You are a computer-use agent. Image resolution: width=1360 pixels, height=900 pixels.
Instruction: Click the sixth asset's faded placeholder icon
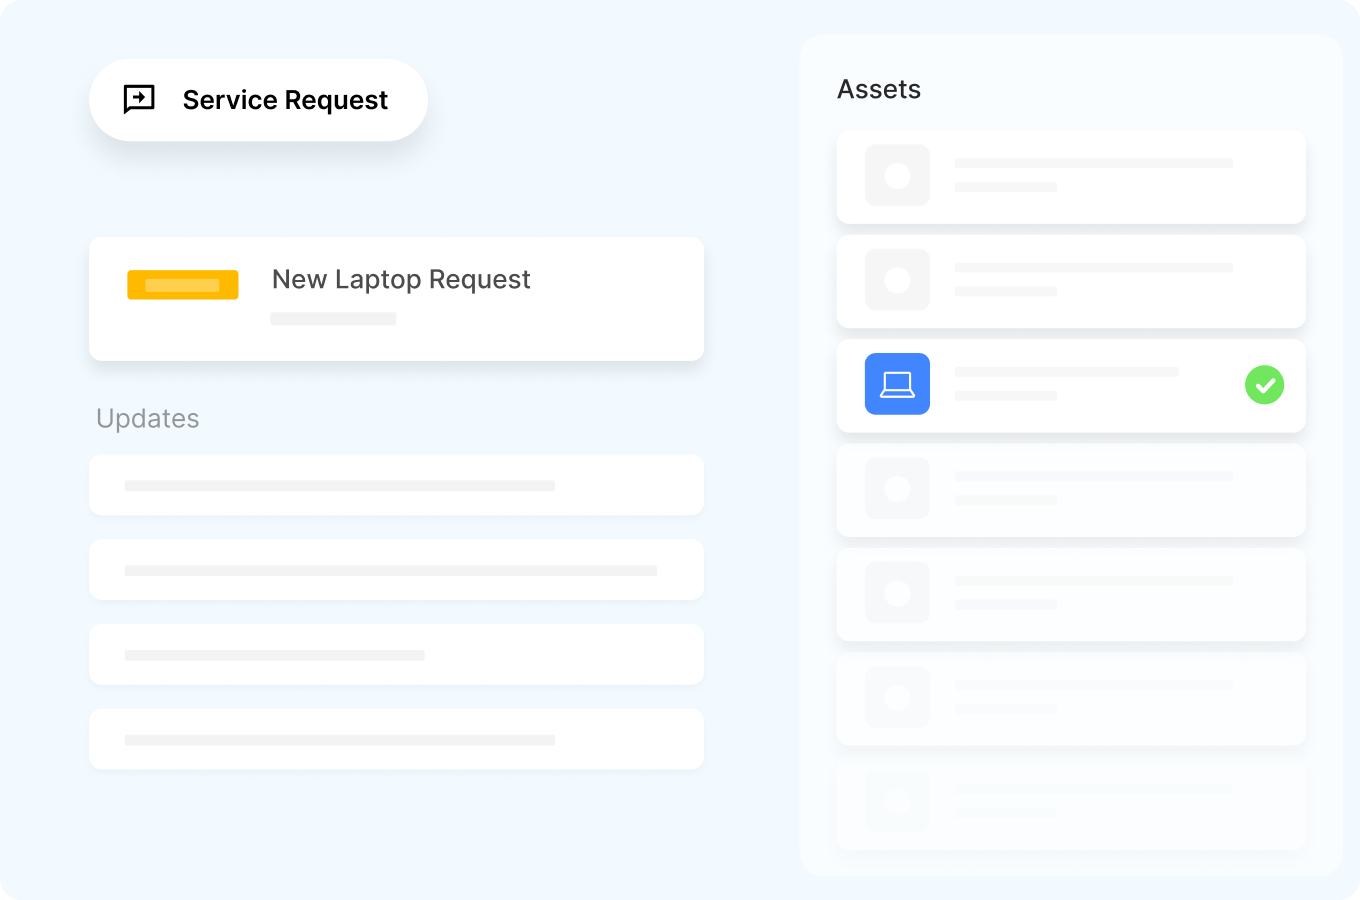(x=897, y=697)
